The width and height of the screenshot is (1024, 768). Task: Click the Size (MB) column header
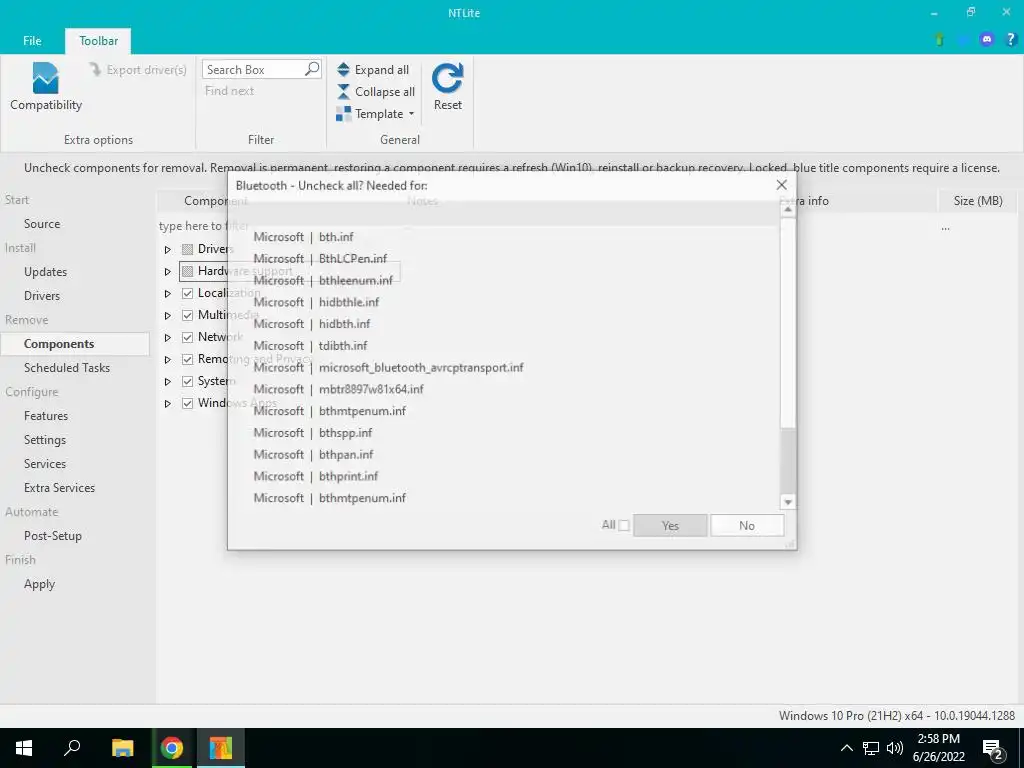pyautogui.click(x=978, y=200)
